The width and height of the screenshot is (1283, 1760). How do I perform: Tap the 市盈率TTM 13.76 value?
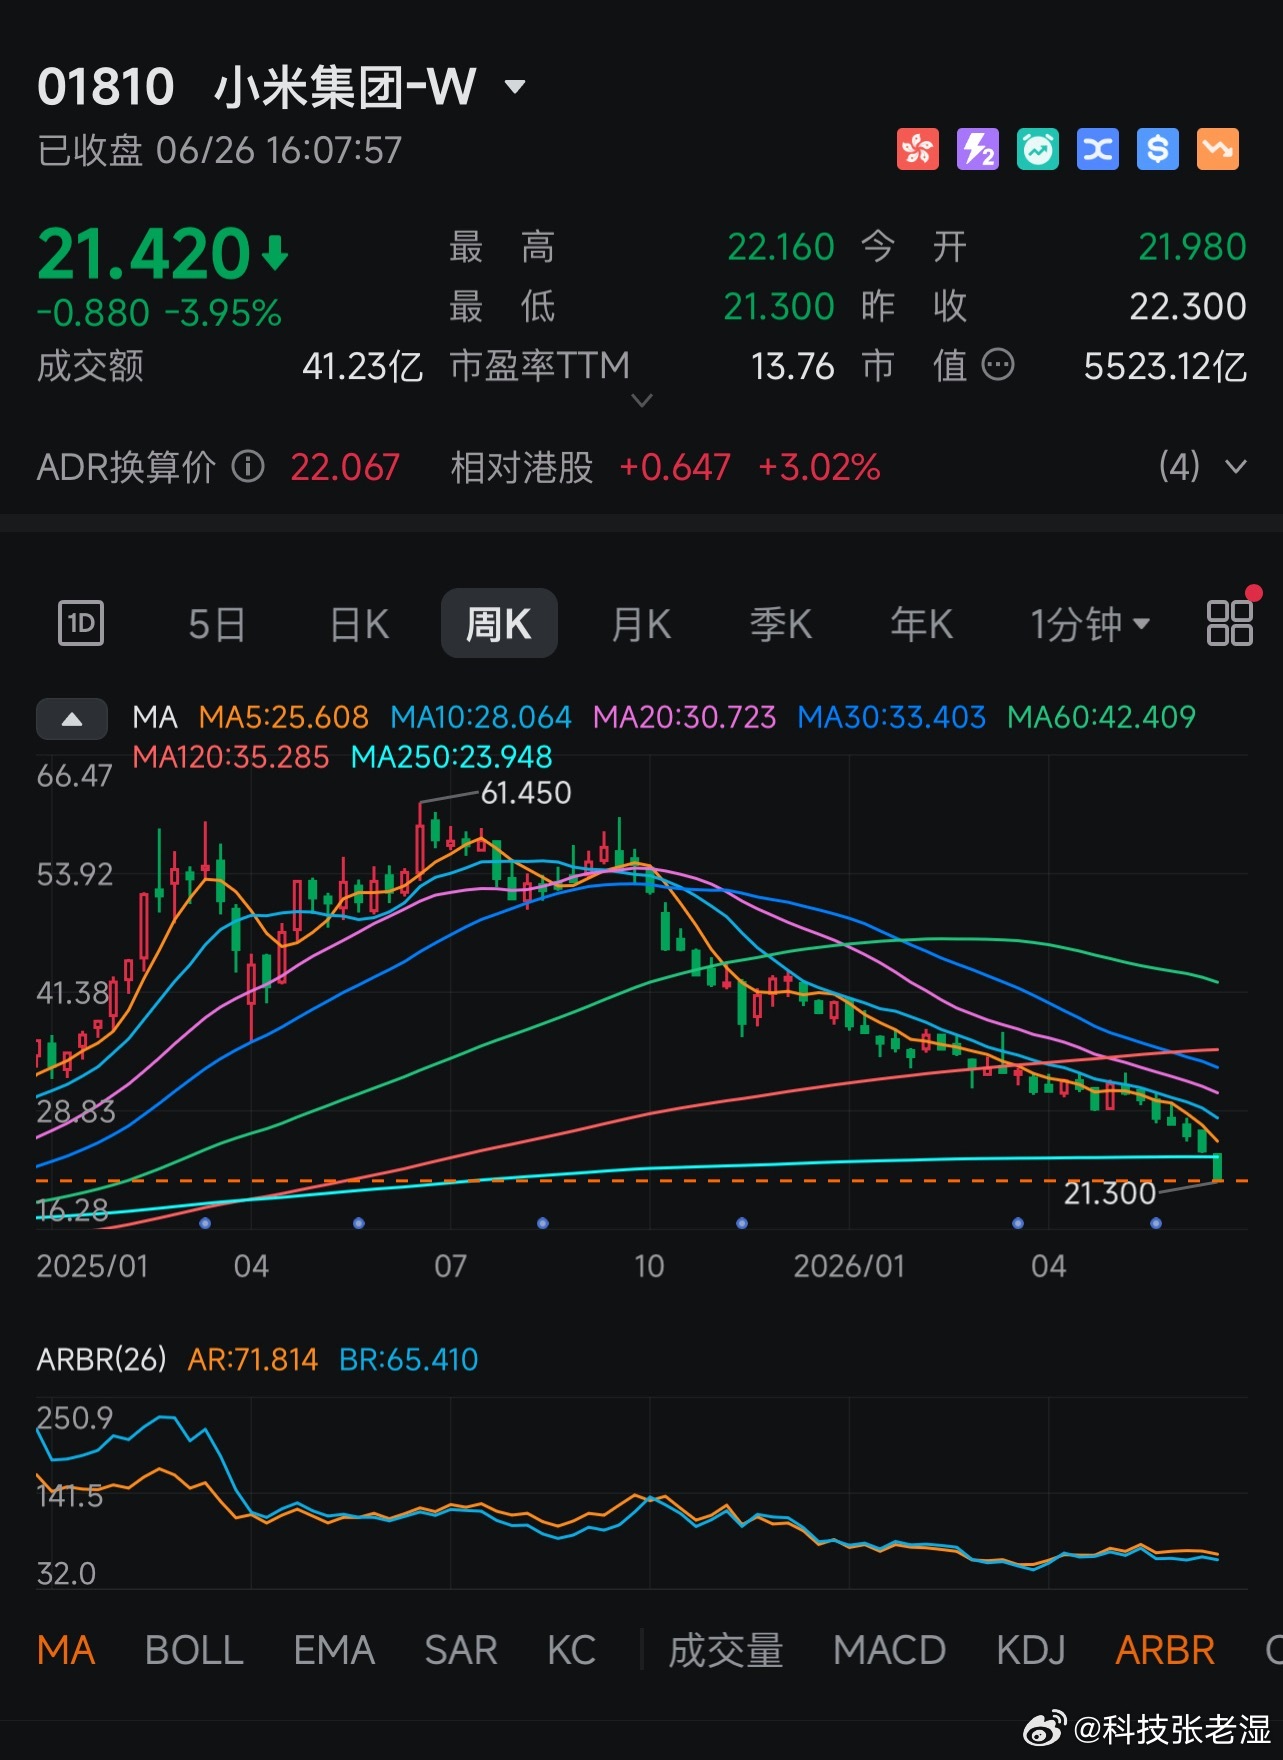tap(793, 366)
